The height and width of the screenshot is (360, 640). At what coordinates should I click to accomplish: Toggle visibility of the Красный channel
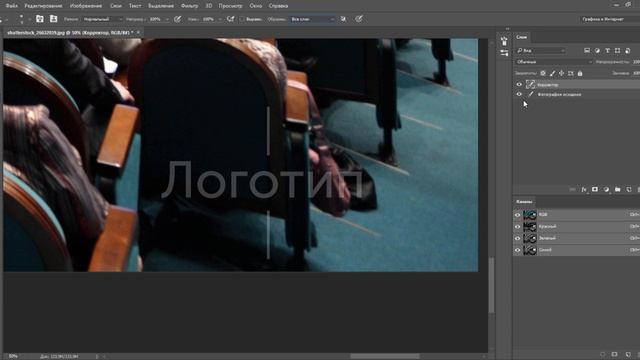[x=518, y=227]
